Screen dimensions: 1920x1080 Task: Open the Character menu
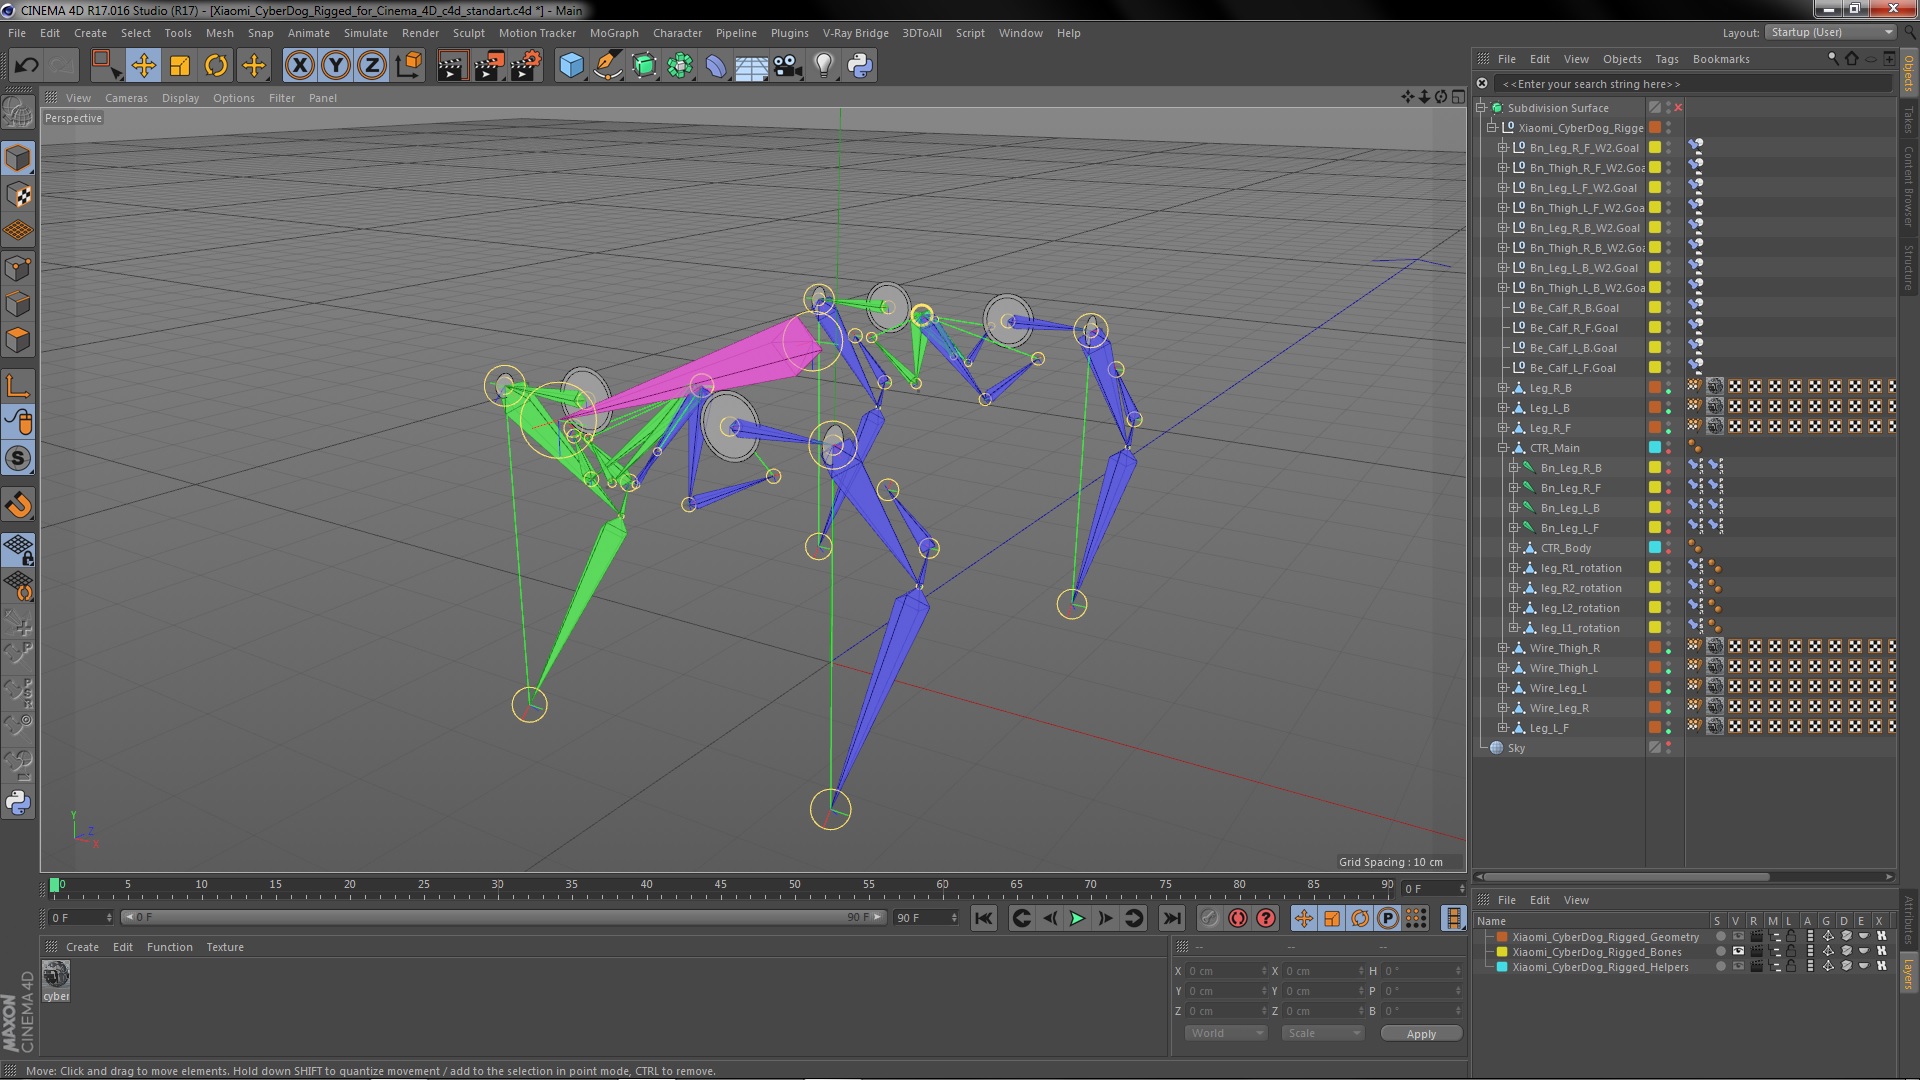(677, 33)
